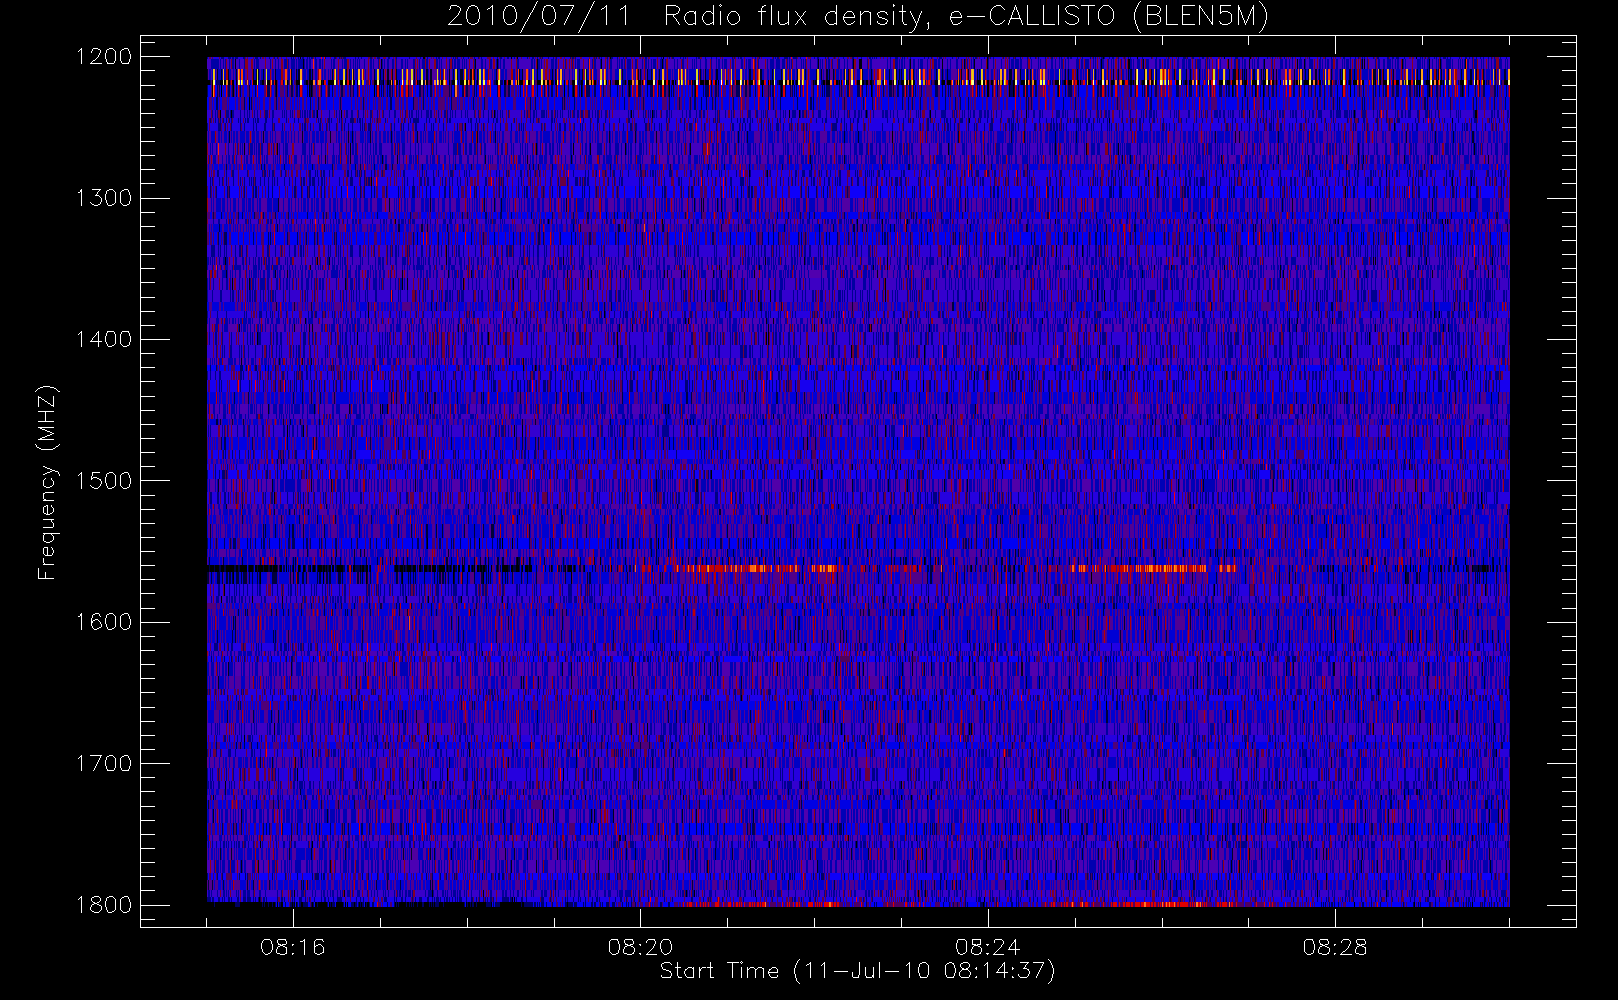Click the 08:16 time tick label
Viewport: 1618px width, 1000px height.
293,947
